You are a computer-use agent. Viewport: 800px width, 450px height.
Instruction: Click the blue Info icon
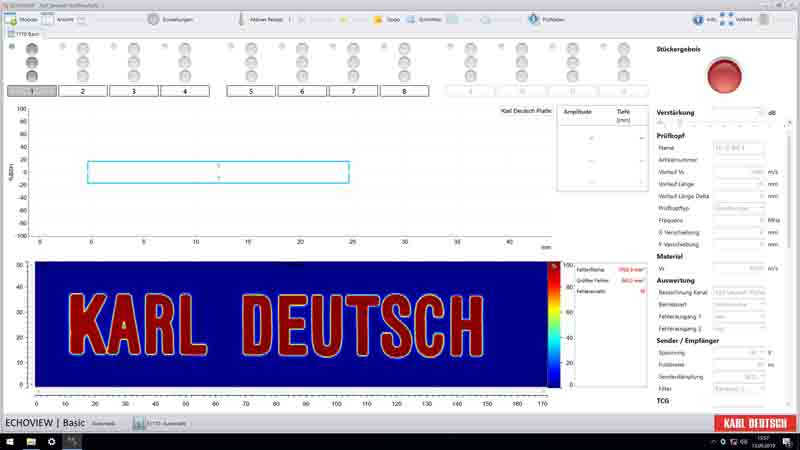pyautogui.click(x=698, y=20)
